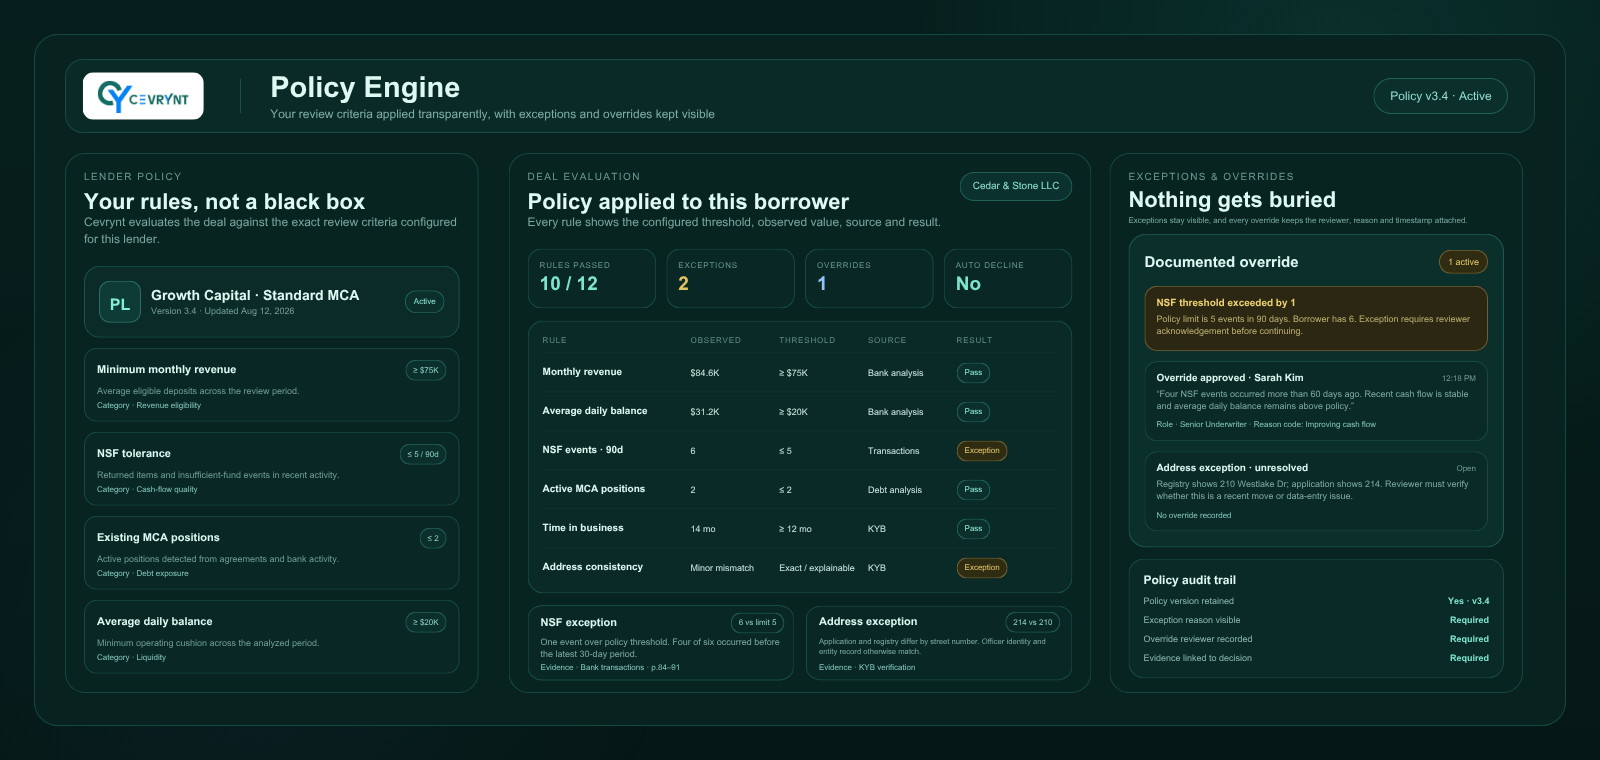Click the 214 vs 210 pill
The width and height of the screenshot is (1600, 760).
click(x=1032, y=622)
